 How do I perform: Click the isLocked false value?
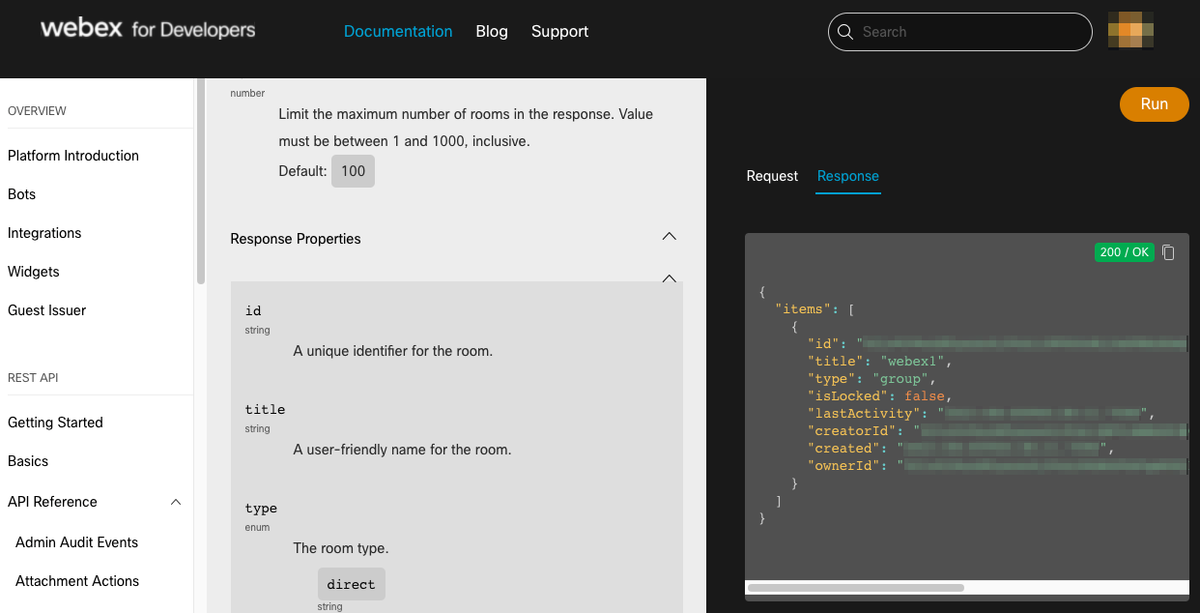point(925,396)
